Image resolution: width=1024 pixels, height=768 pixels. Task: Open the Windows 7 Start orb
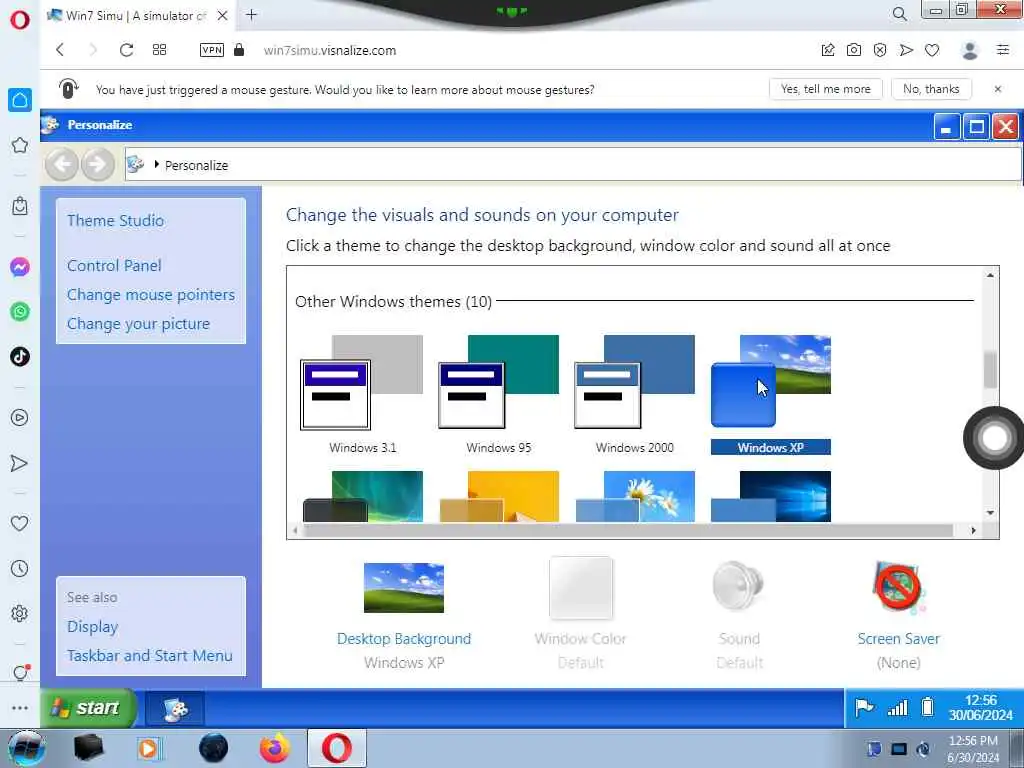(x=26, y=748)
